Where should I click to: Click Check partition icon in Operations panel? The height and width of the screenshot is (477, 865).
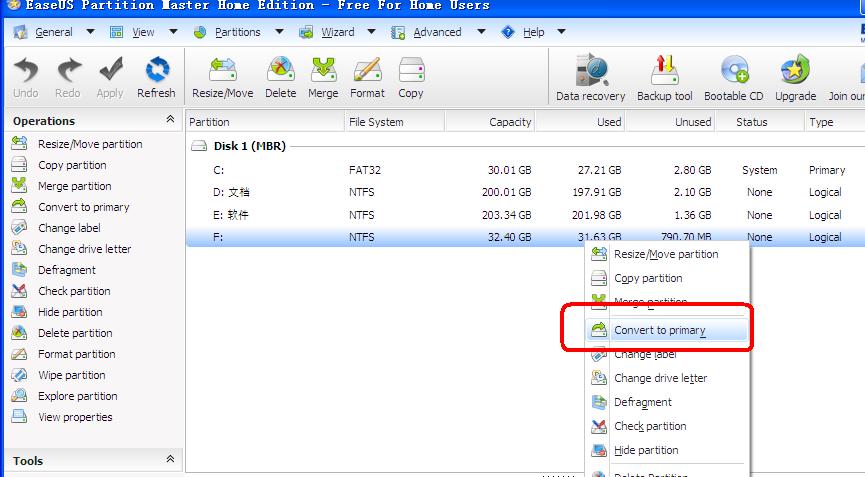(19, 290)
